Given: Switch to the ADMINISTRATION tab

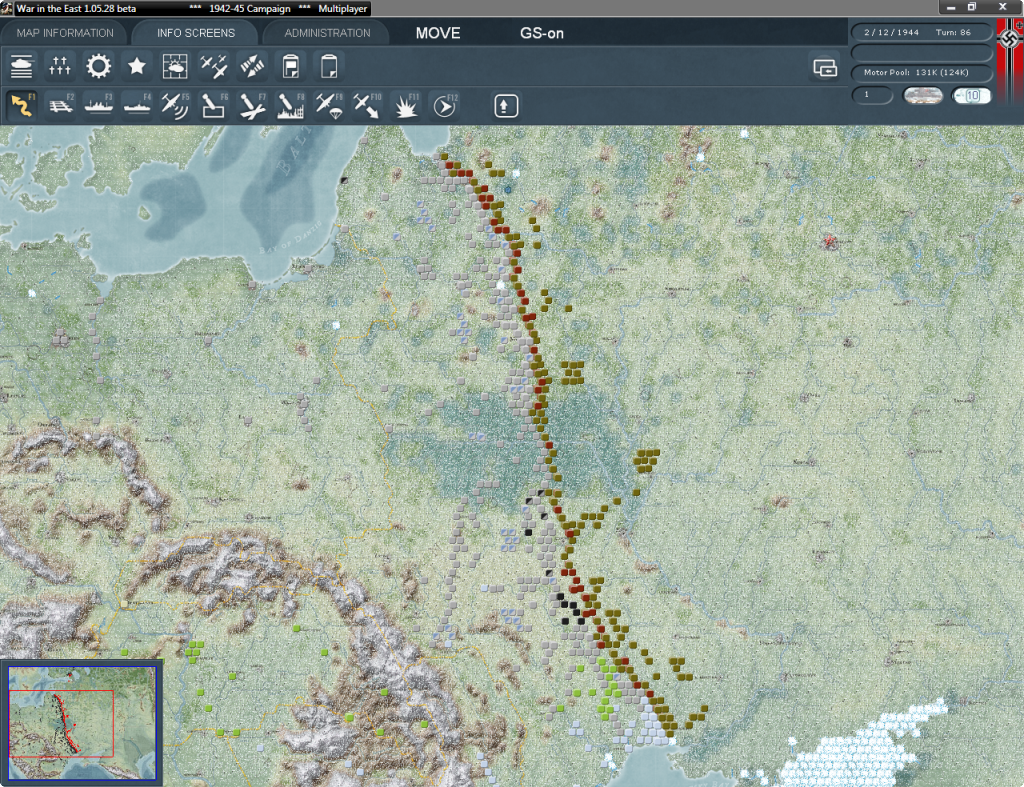Looking at the screenshot, I should point(327,33).
